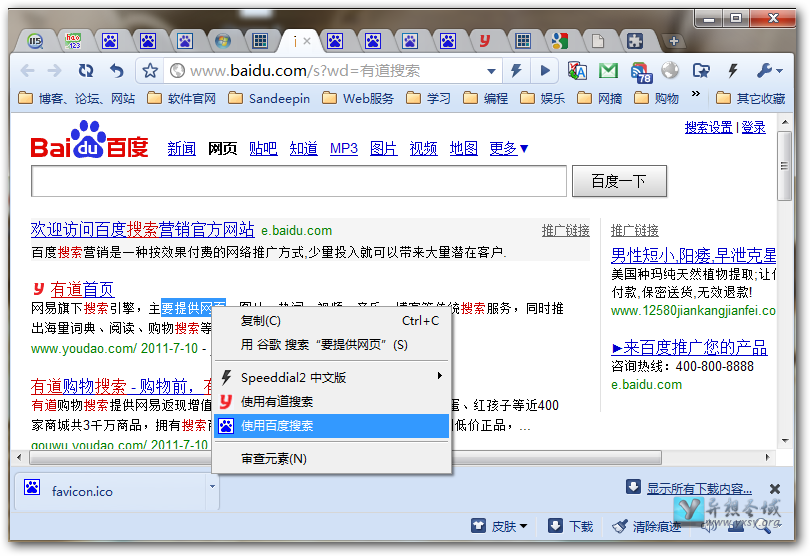Screen dimensions: 810x556
Task: Expand the address bar dropdown arrow
Action: (x=491, y=71)
